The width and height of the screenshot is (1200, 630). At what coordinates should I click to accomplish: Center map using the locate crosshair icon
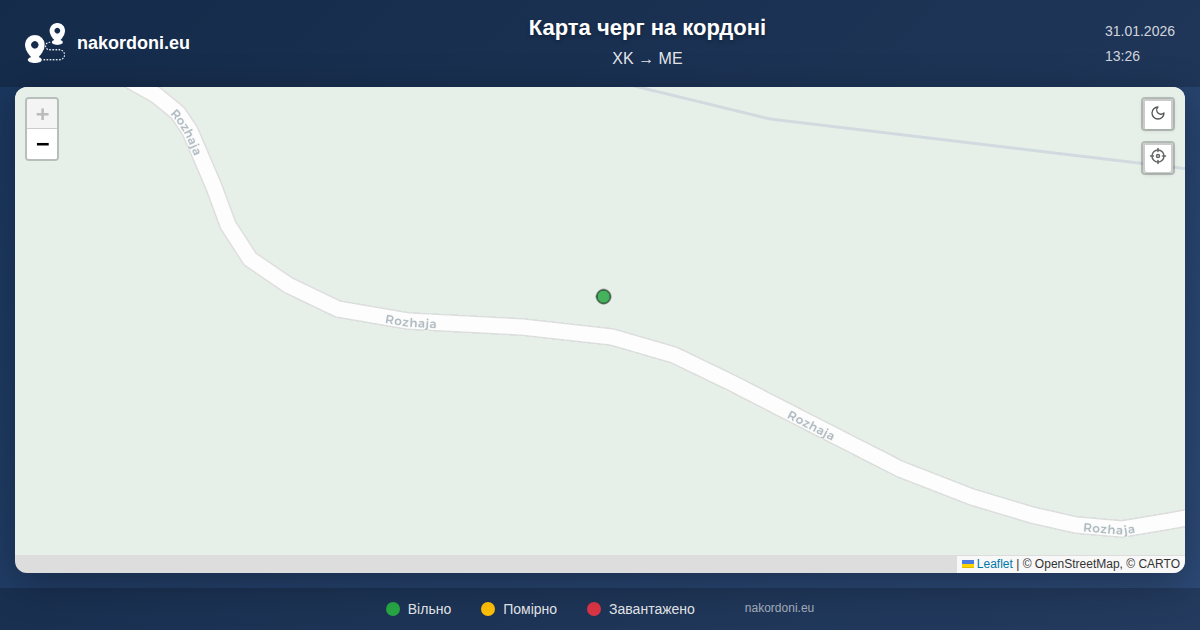1158,157
